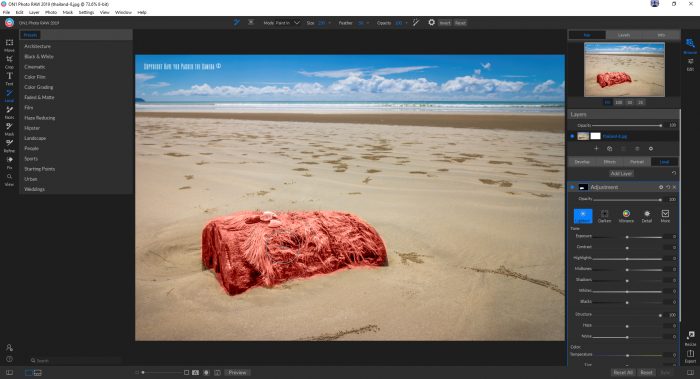The height and width of the screenshot is (379, 700).
Task: Adjust the Exposure slider handle
Action: pos(627,237)
